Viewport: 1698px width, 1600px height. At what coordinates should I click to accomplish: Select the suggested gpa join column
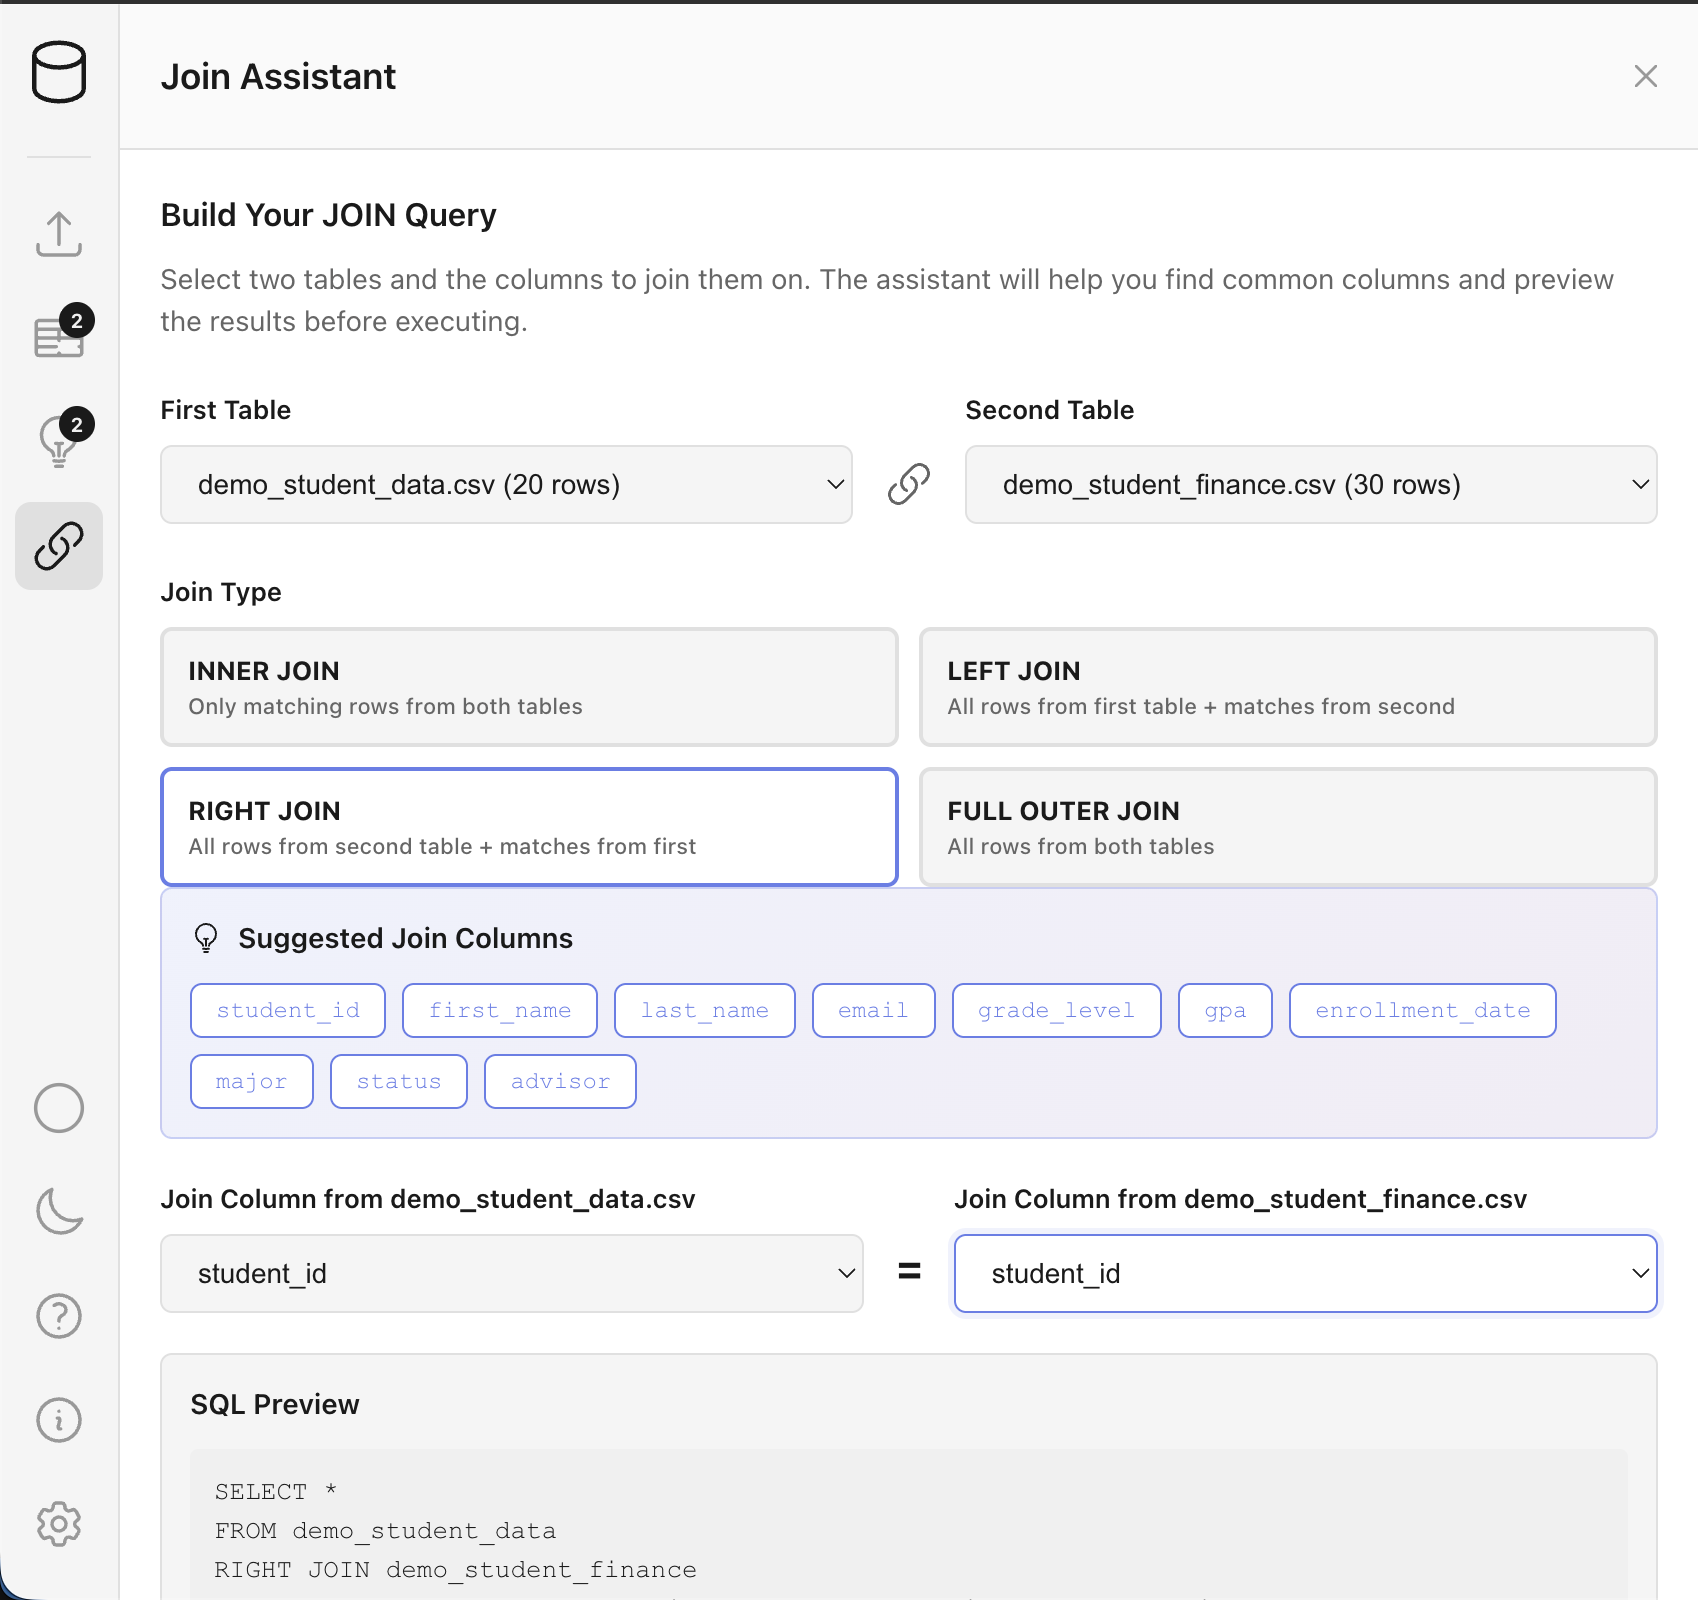(1224, 1010)
